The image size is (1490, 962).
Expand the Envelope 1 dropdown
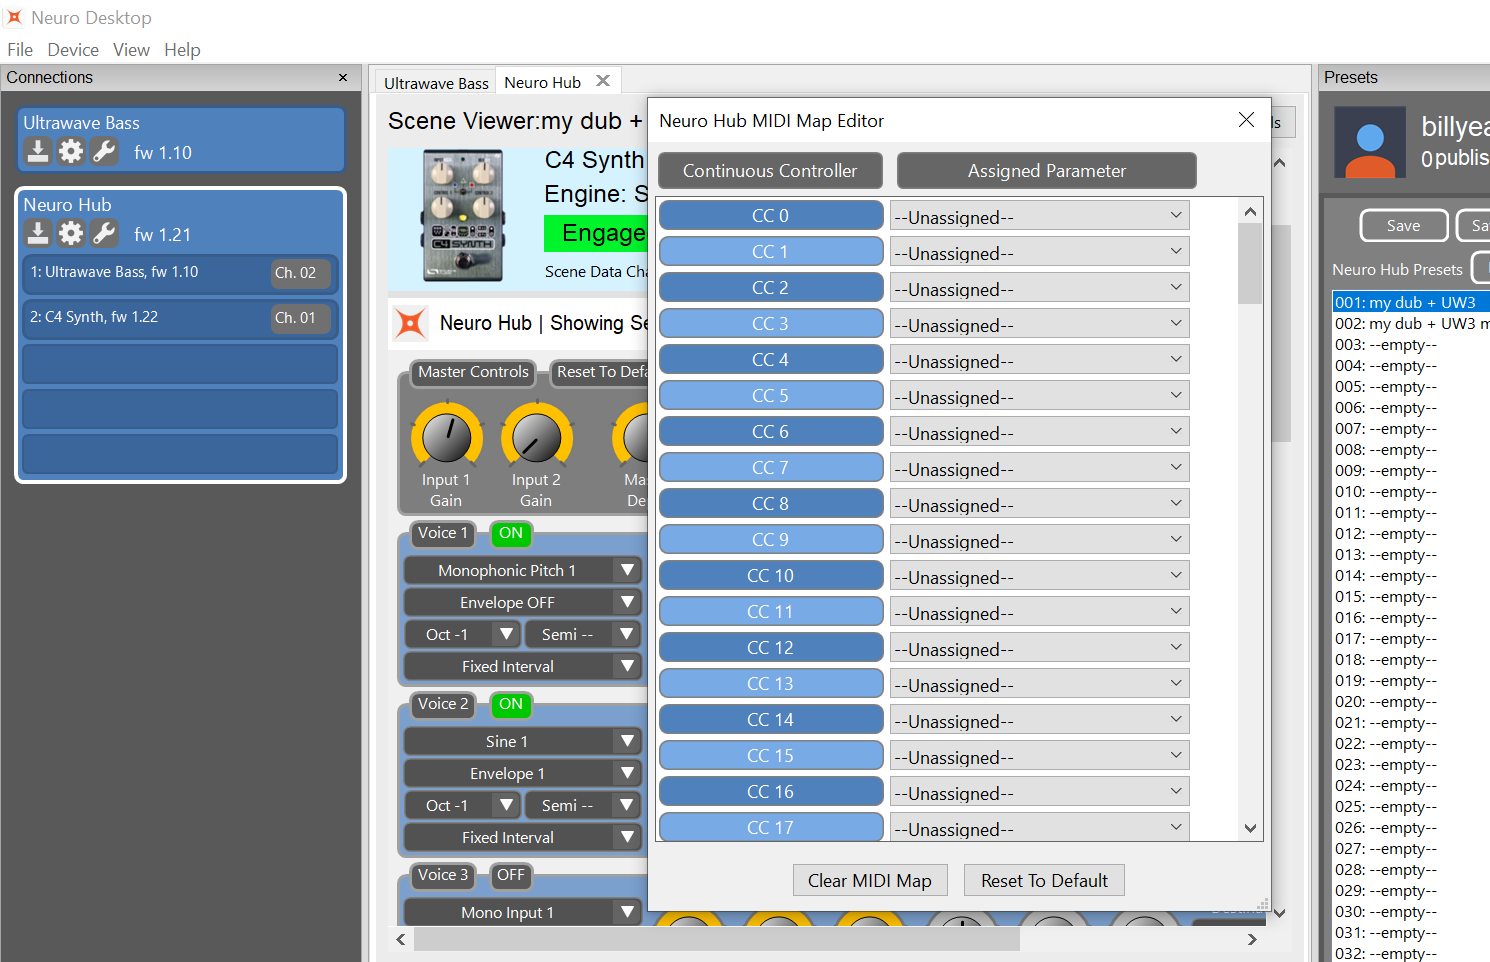tap(522, 773)
